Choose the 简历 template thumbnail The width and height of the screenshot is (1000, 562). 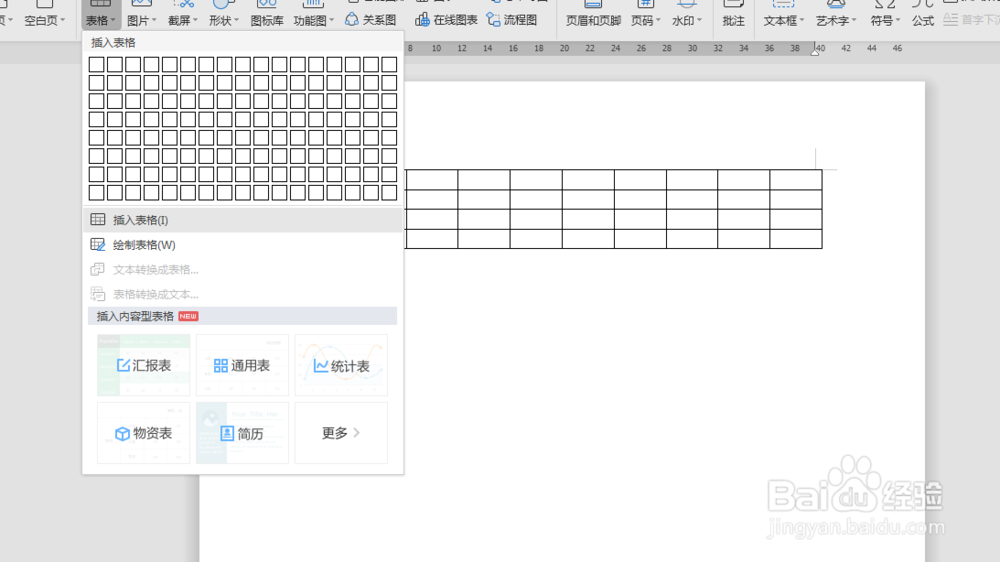[242, 433]
